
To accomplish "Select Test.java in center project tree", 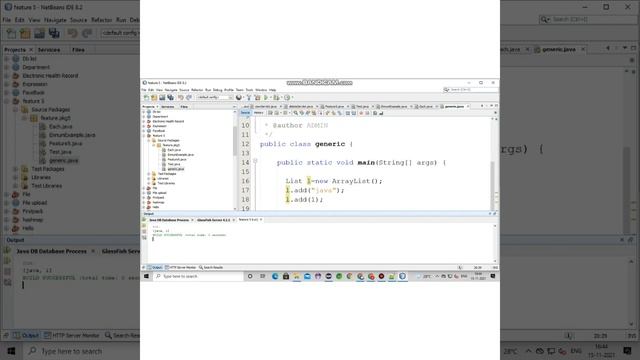I will click(174, 164).
